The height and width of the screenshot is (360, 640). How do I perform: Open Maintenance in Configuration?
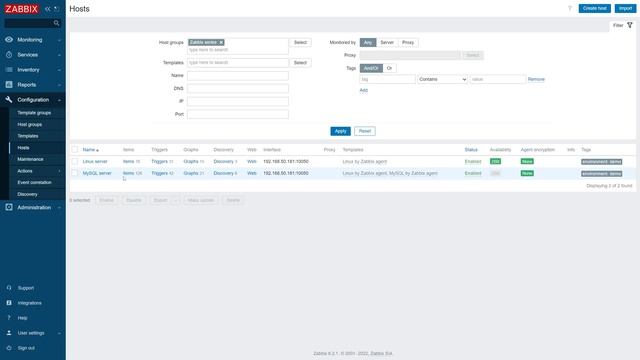click(x=30, y=159)
